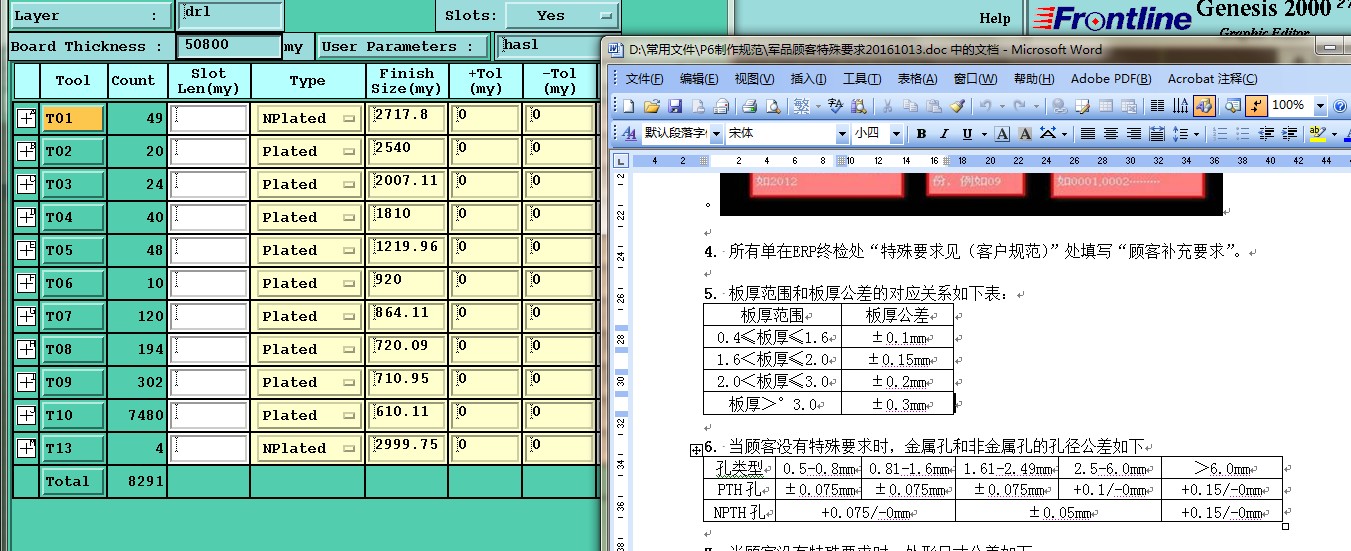Open the font size dropdown showing 小四

pyautogui.click(x=896, y=133)
